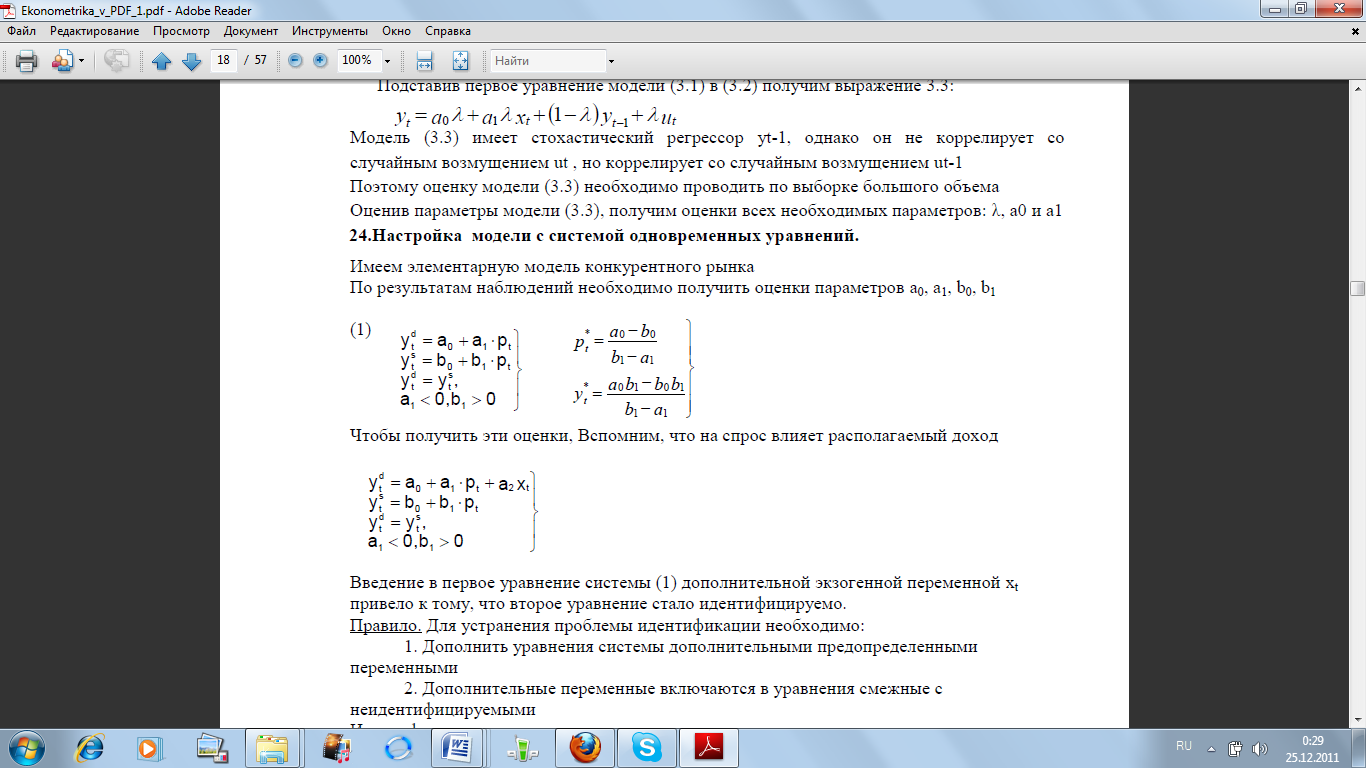Click the line 'Имеем элементарную модель конкурентного рынка'
Viewport: 1366px width, 768px height.
[x=551, y=266]
